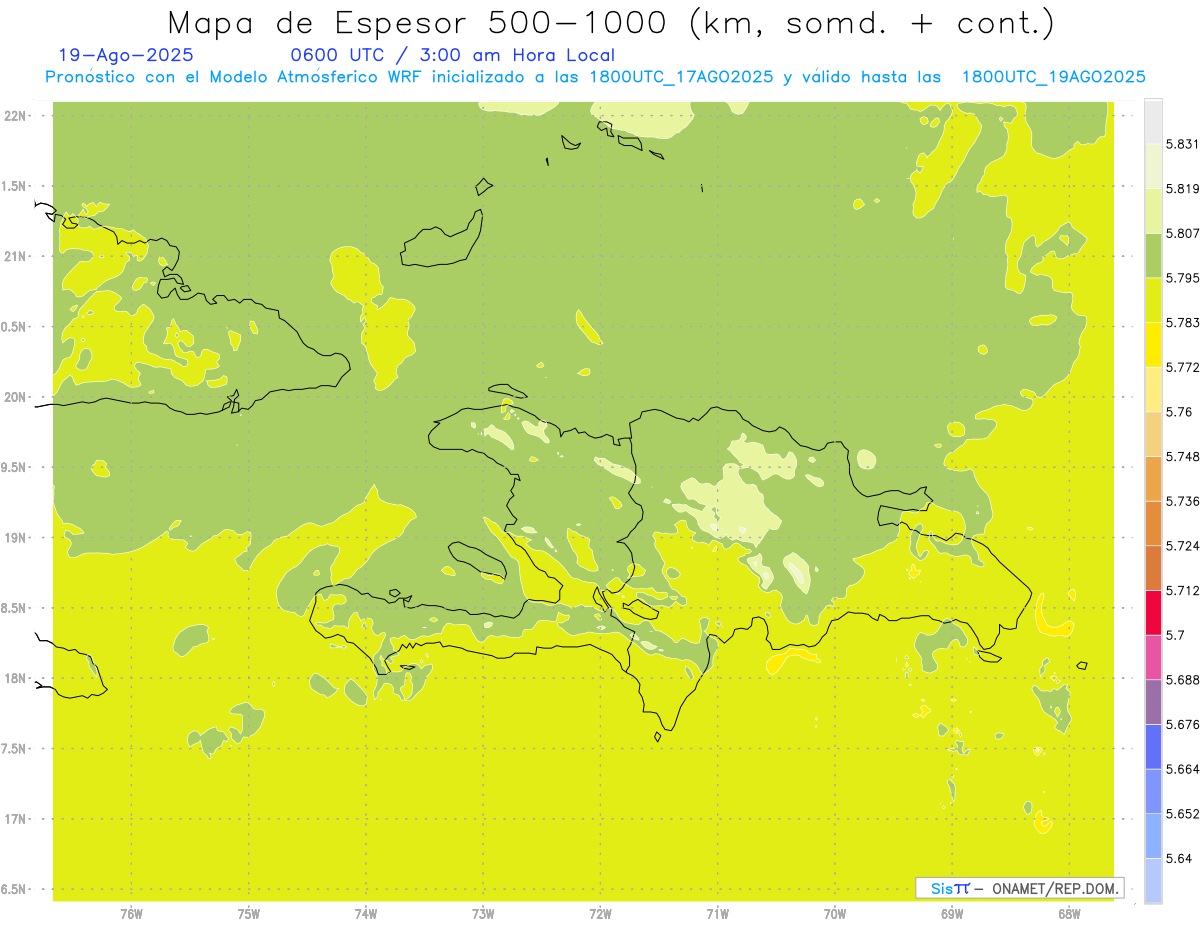Select the pink legend swatch between 5.688 and 5.7
The image size is (1200, 927).
(x=1153, y=658)
